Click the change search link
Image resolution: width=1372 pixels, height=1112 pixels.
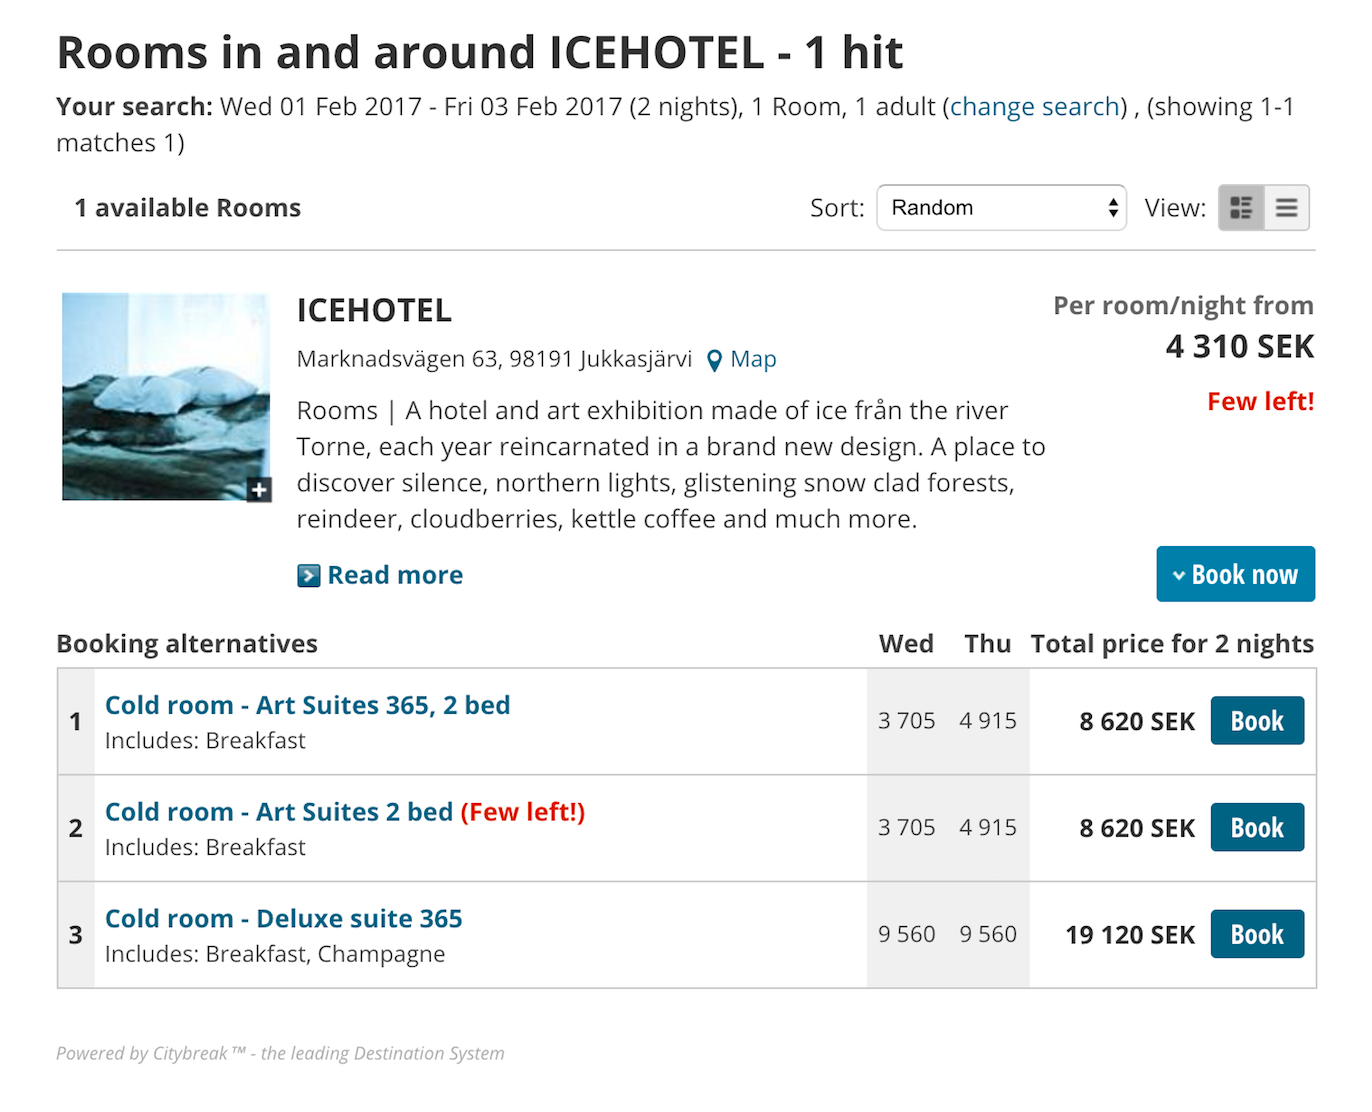point(1034,107)
